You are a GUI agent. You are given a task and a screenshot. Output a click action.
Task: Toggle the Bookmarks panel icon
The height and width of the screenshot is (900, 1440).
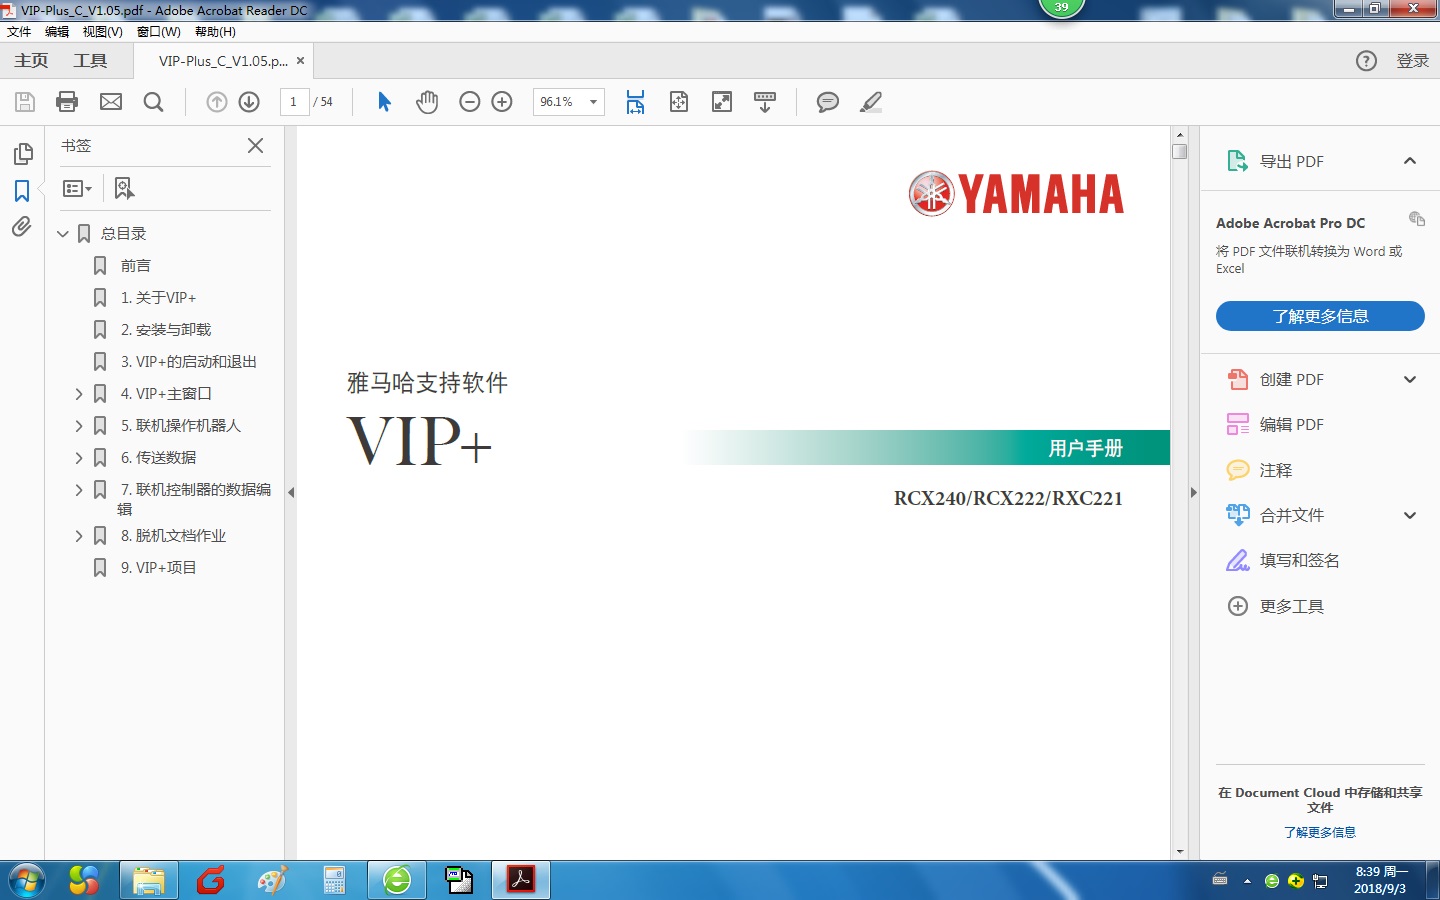point(22,191)
